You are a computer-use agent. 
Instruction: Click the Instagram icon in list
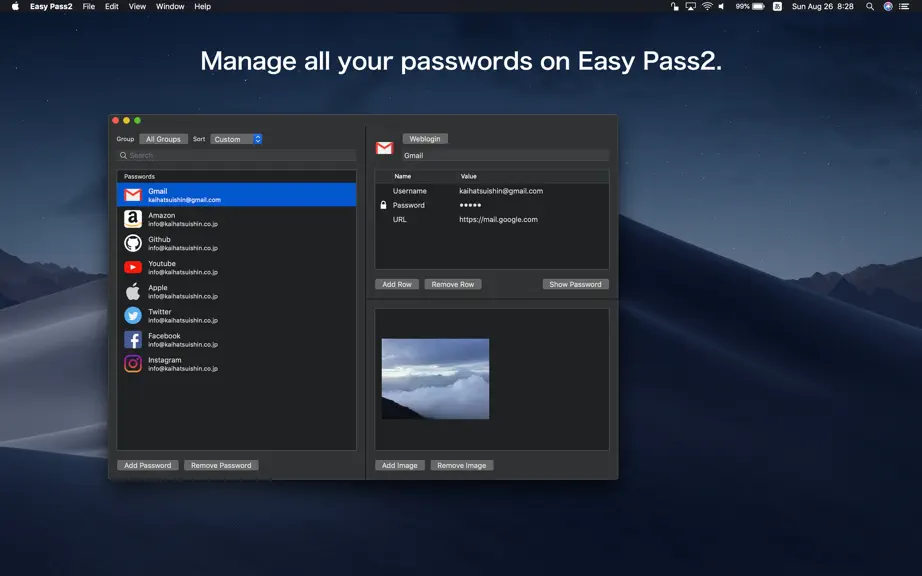(x=133, y=364)
